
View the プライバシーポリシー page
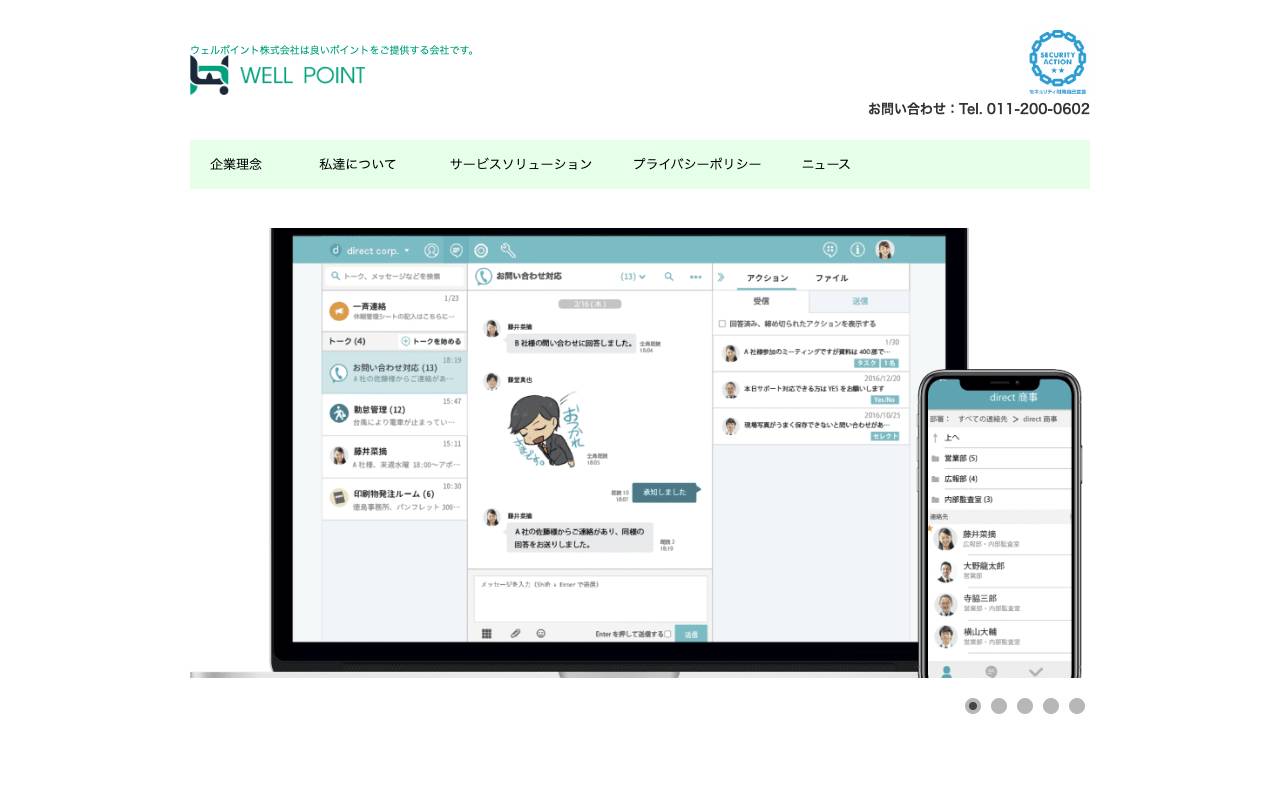pyautogui.click(x=697, y=164)
